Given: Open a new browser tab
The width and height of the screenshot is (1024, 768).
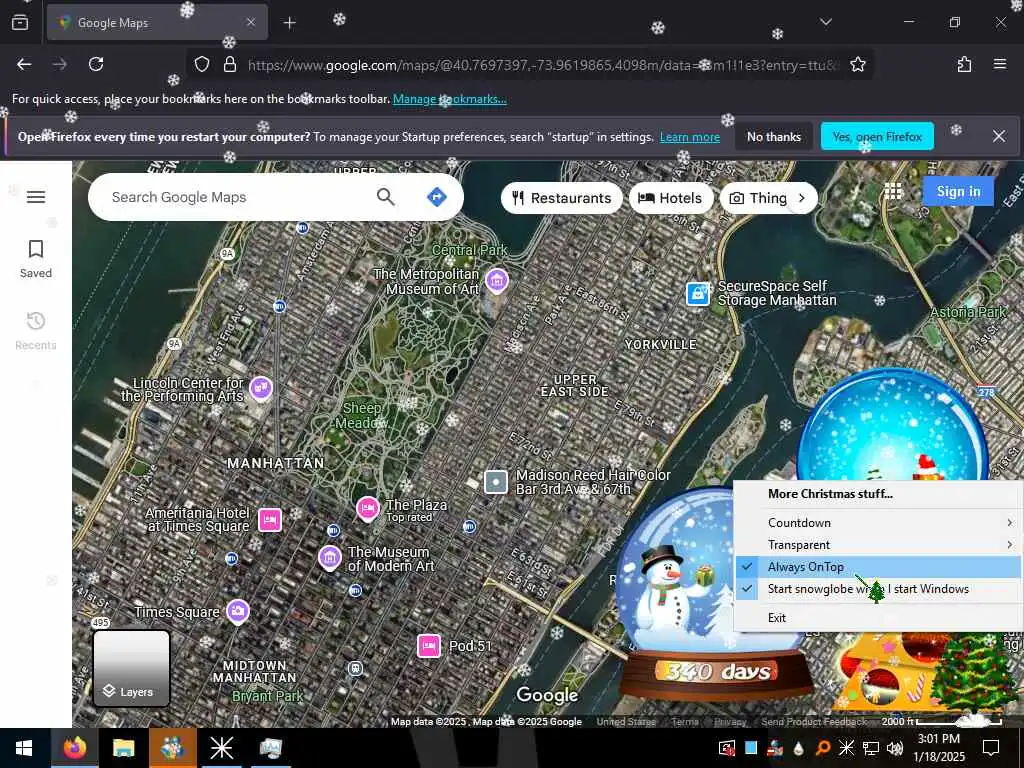Looking at the screenshot, I should click(x=289, y=23).
